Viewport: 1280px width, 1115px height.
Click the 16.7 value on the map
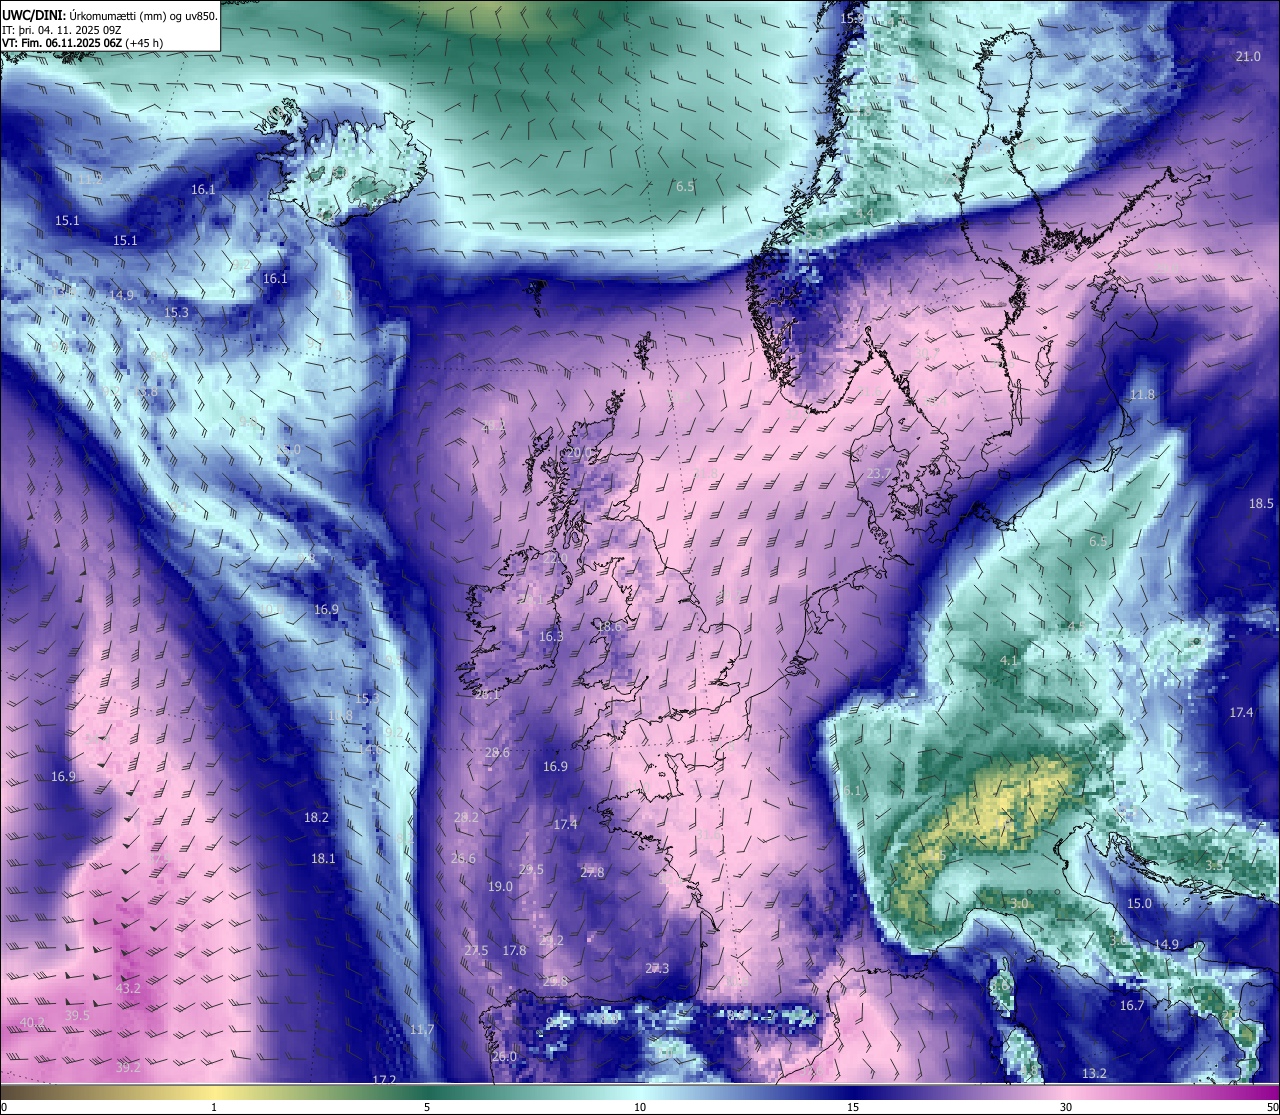coord(1131,1005)
